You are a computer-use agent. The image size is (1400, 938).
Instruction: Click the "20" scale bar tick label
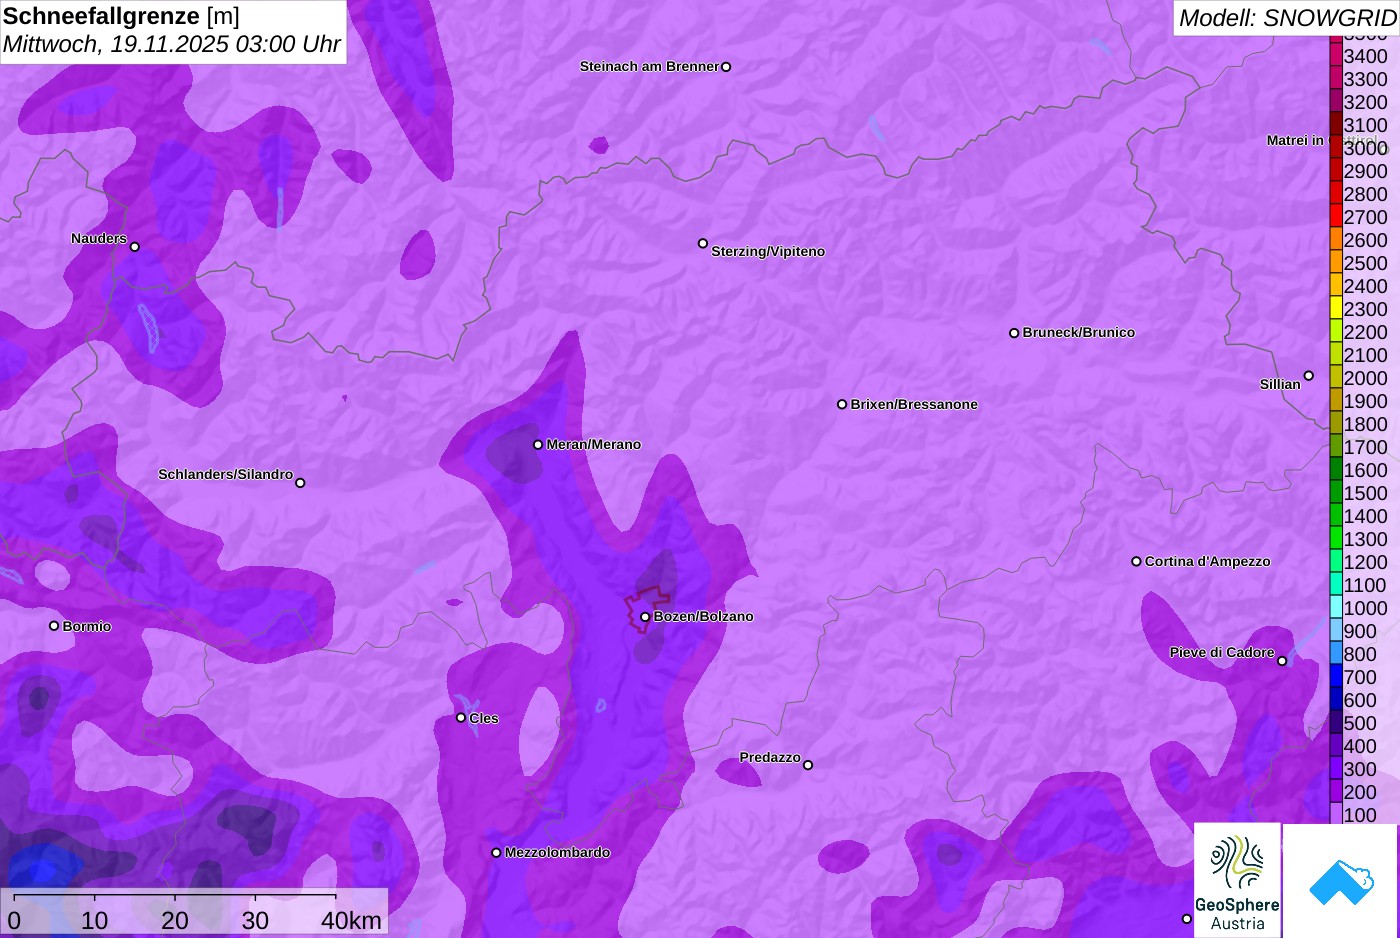(175, 920)
